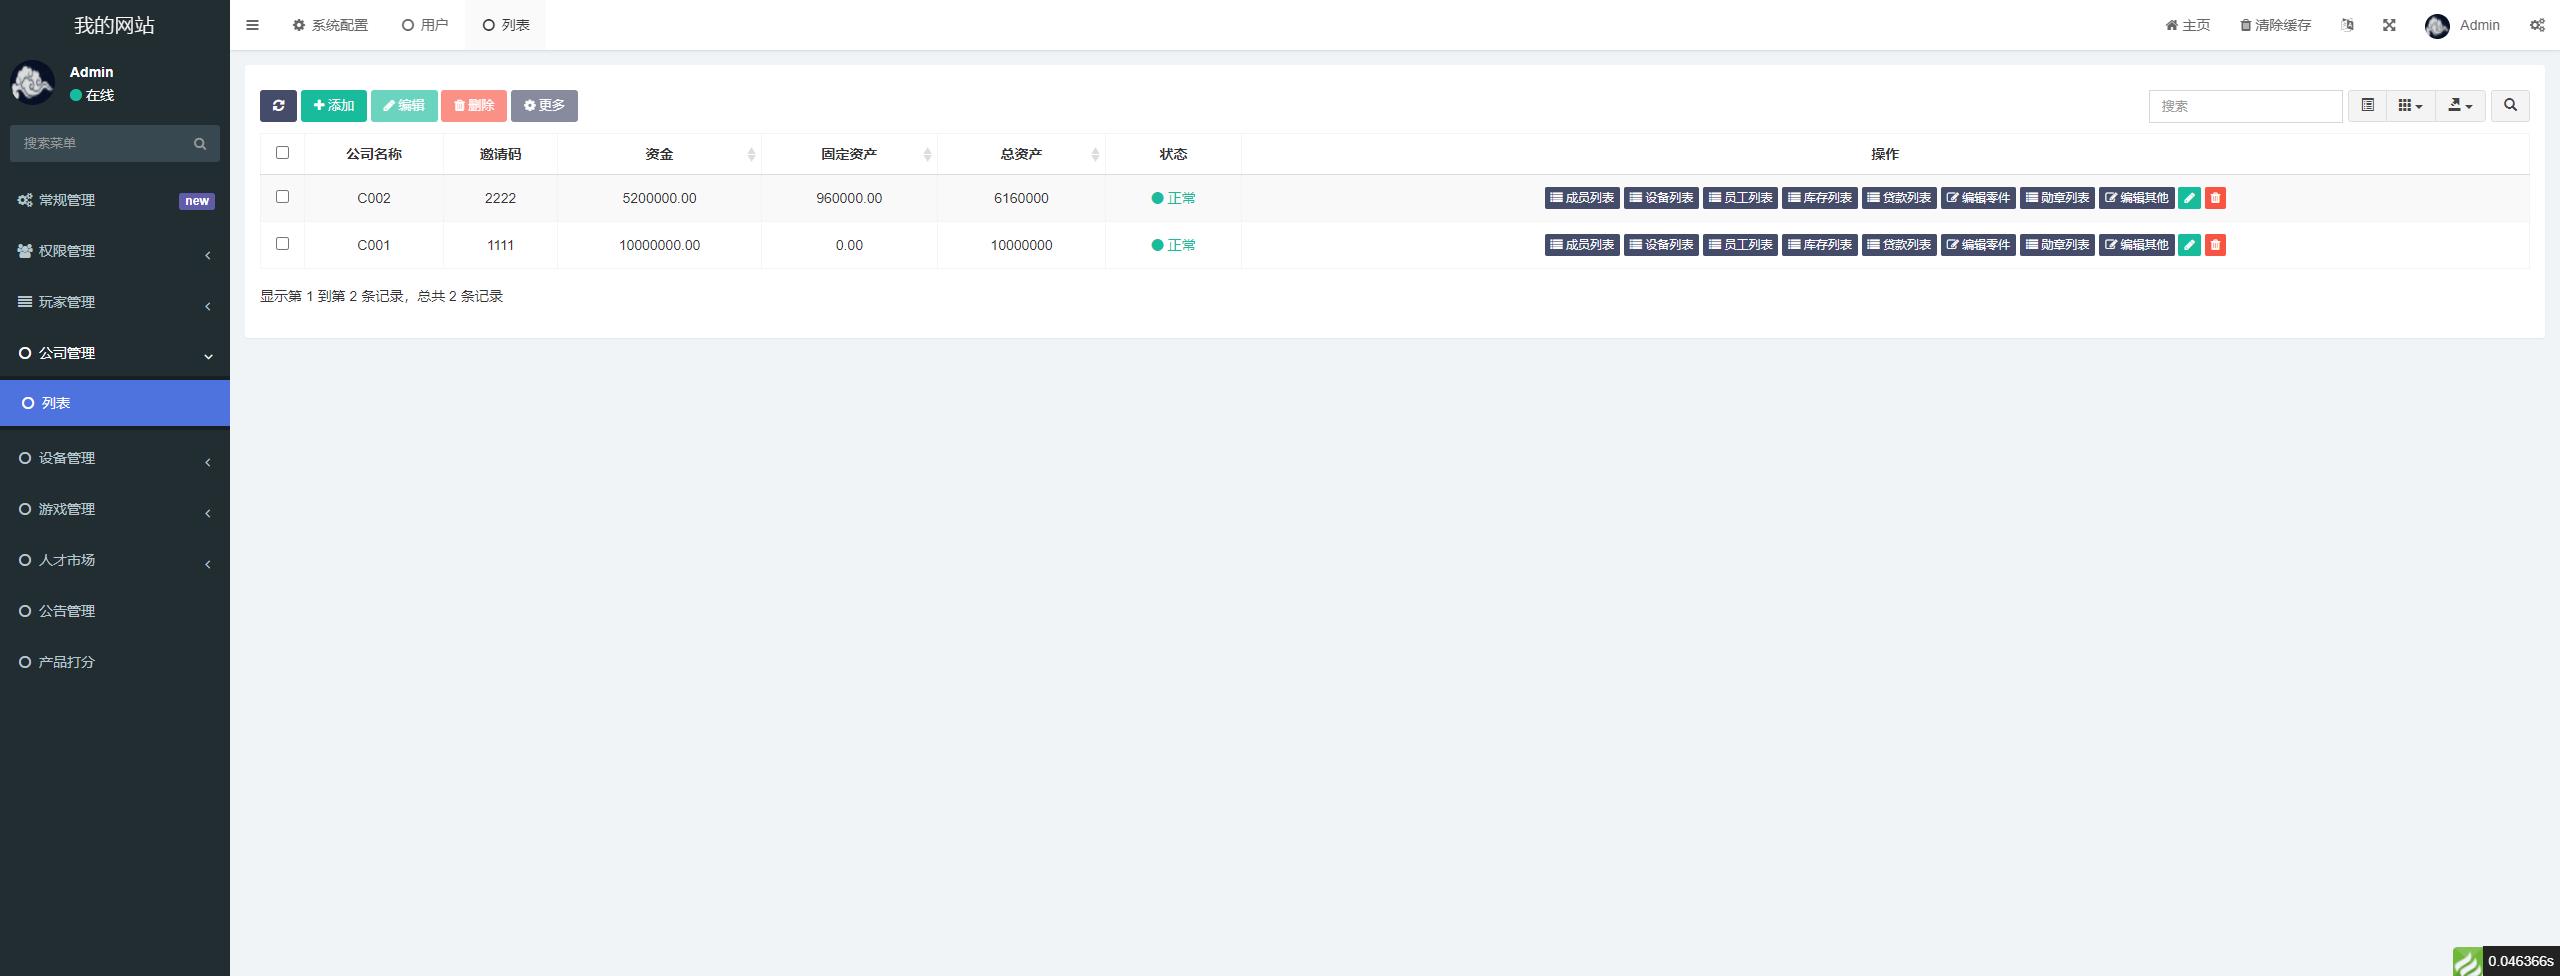Open the export data dropdown

pos(2460,106)
